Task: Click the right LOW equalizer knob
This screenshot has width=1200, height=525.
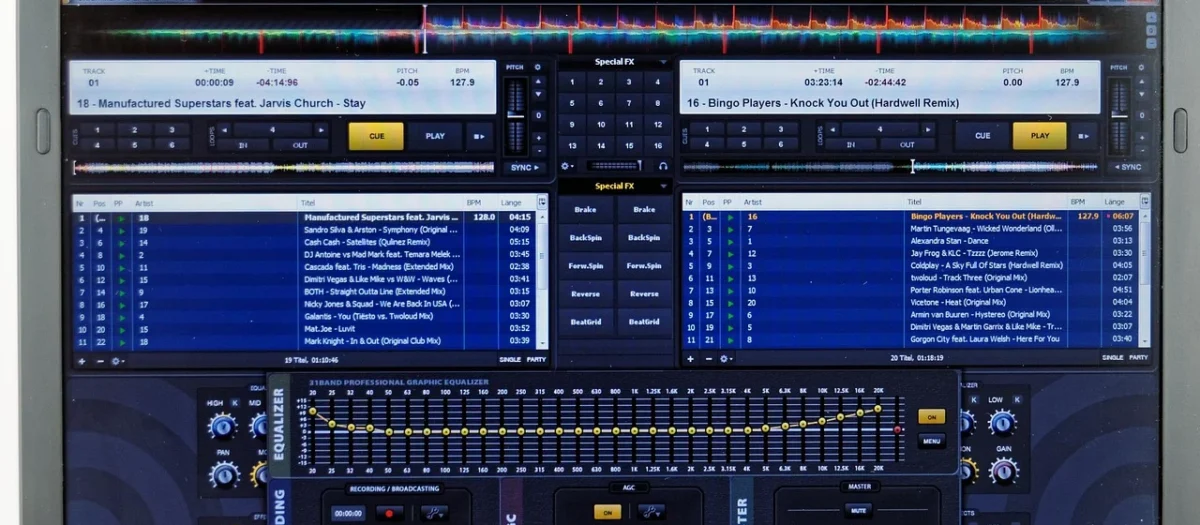Action: (1002, 423)
